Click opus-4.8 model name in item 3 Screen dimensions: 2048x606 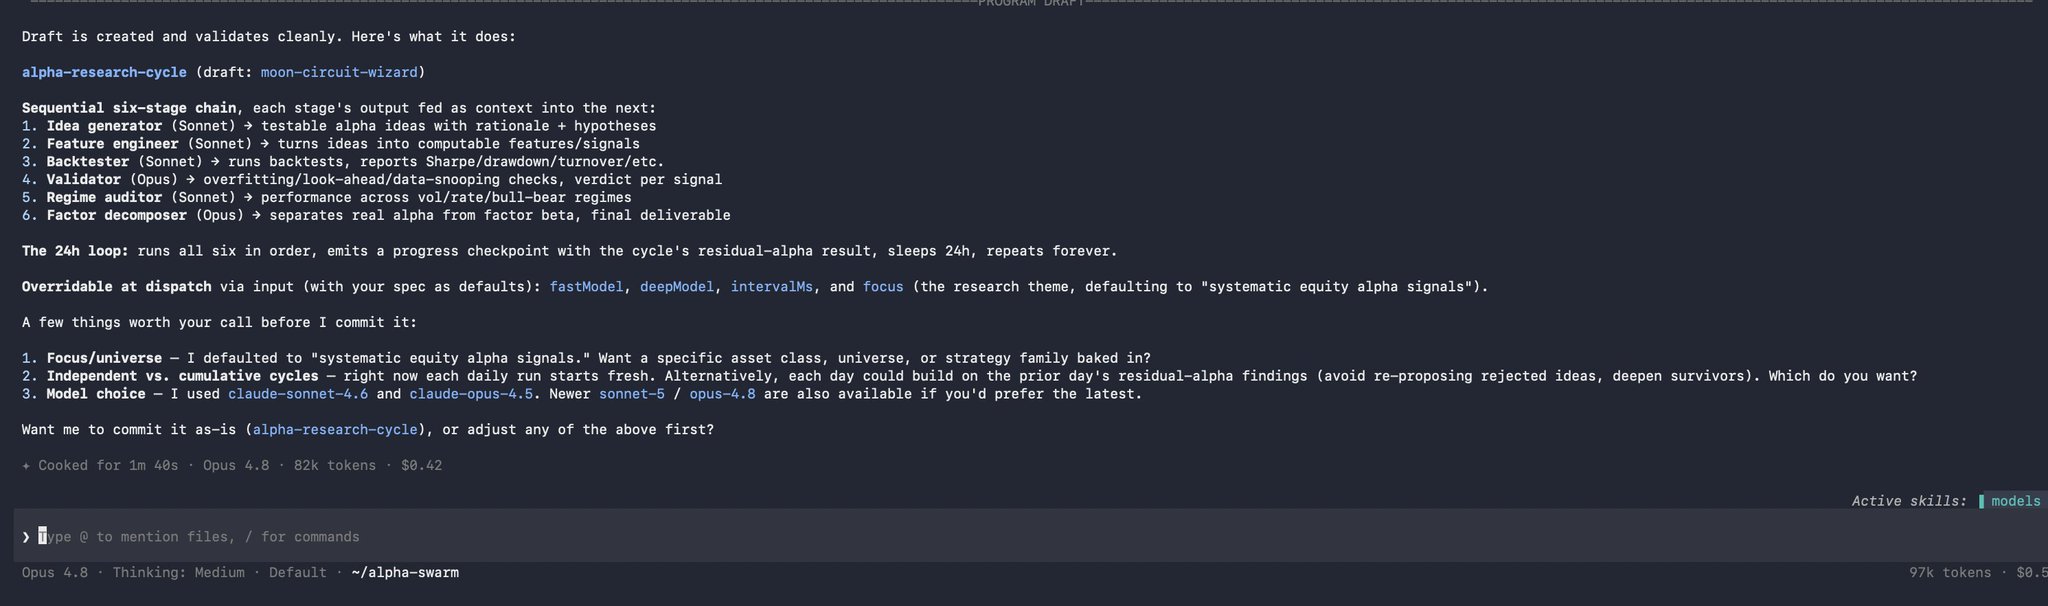click(x=723, y=394)
